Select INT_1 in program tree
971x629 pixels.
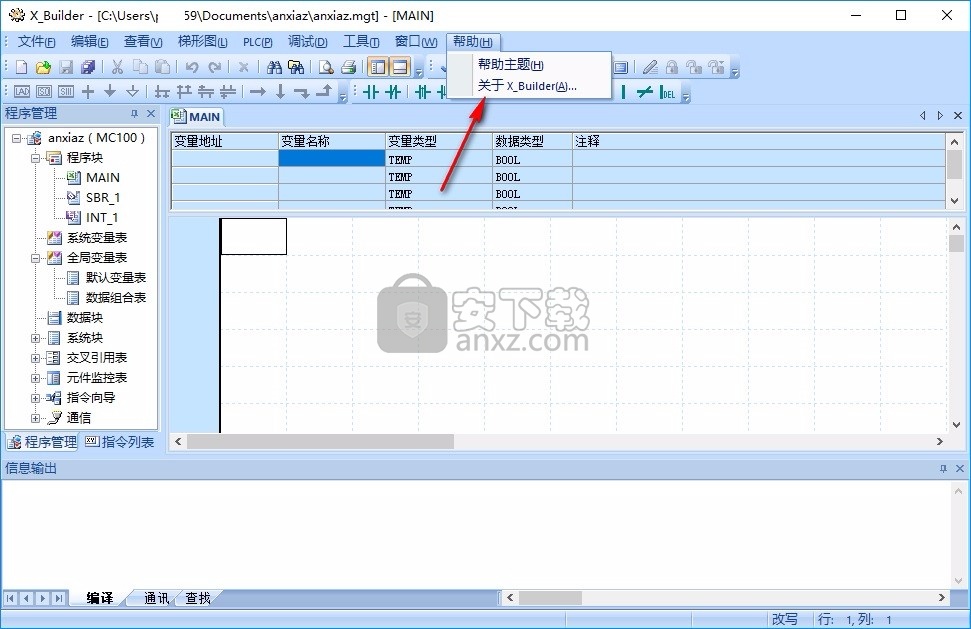[x=102, y=217]
